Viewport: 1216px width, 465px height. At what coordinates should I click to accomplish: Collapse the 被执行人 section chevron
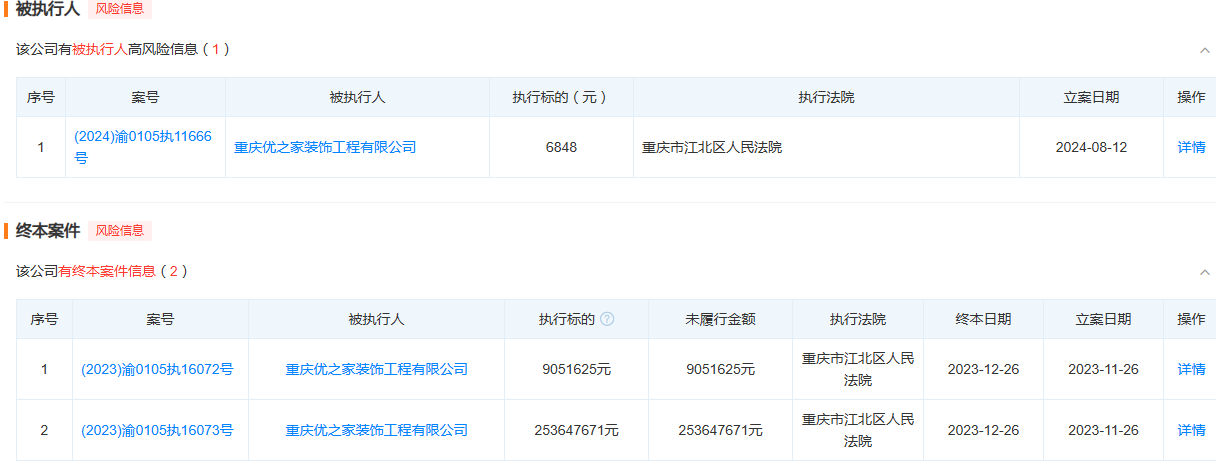(x=1205, y=49)
